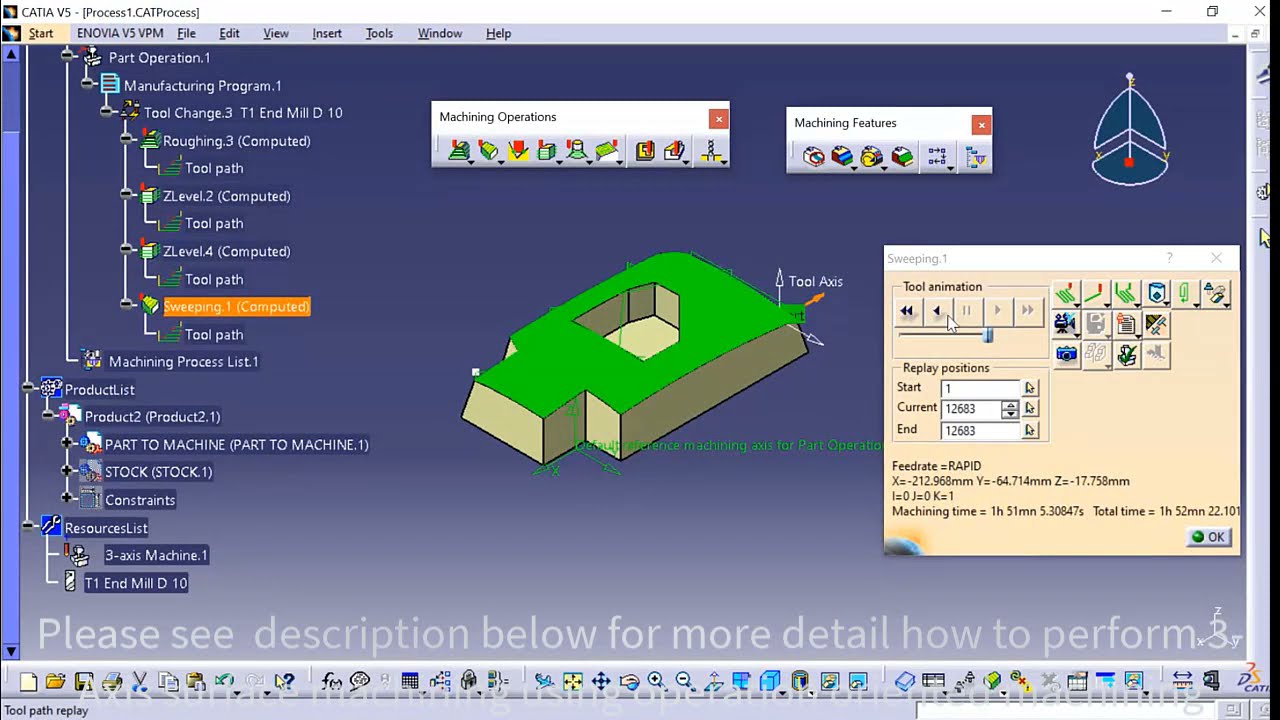Image resolution: width=1280 pixels, height=720 pixels.
Task: Expand the STOCK node
Action: click(67, 471)
